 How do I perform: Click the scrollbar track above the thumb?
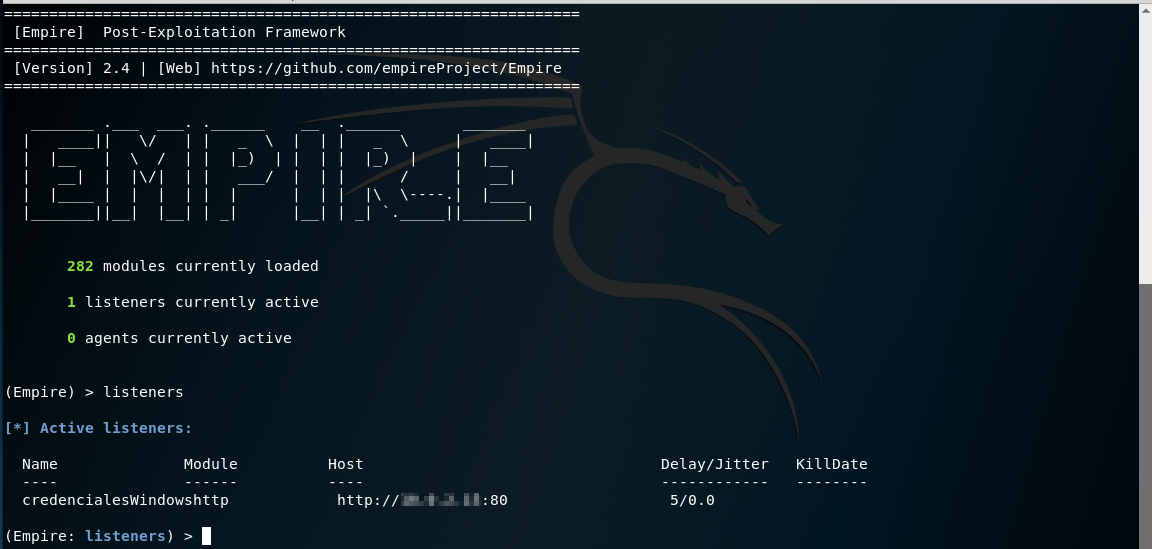[x=1145, y=150]
